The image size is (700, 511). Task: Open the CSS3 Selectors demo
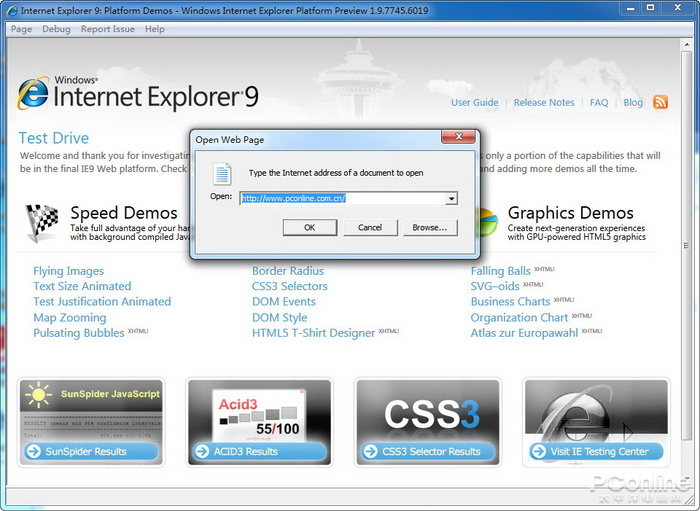pos(290,286)
